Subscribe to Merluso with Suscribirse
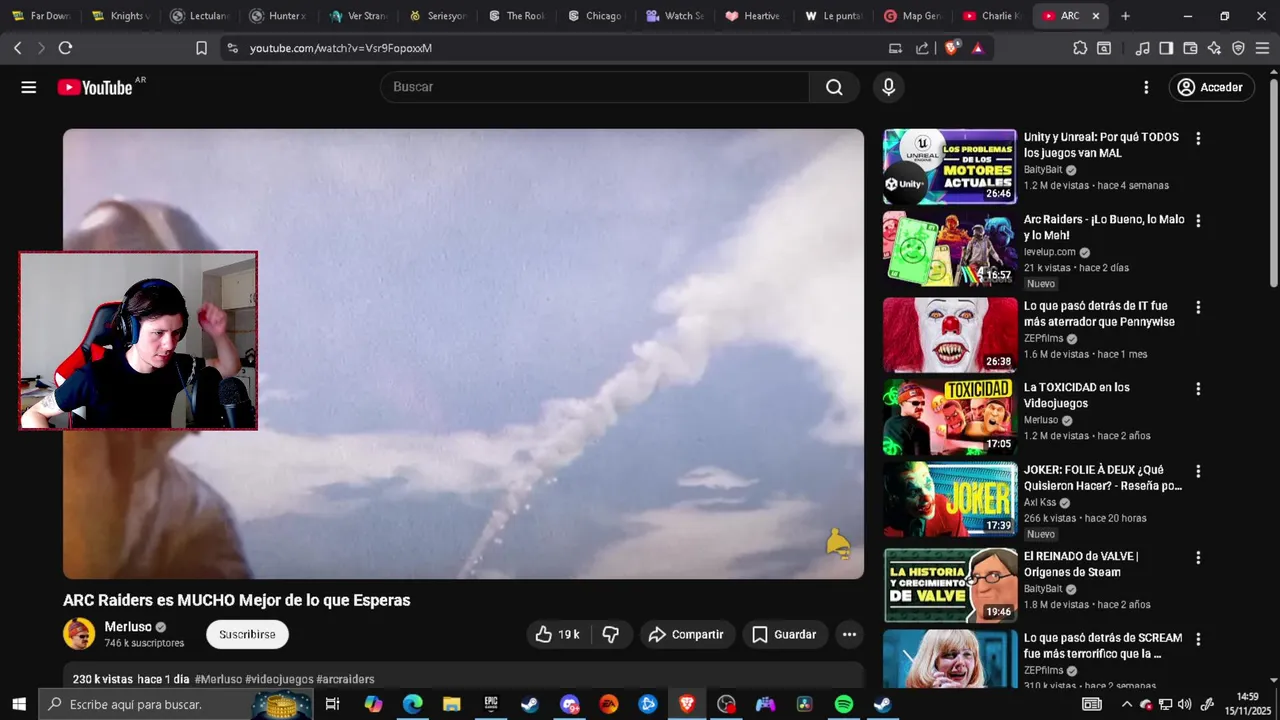 tap(247, 634)
